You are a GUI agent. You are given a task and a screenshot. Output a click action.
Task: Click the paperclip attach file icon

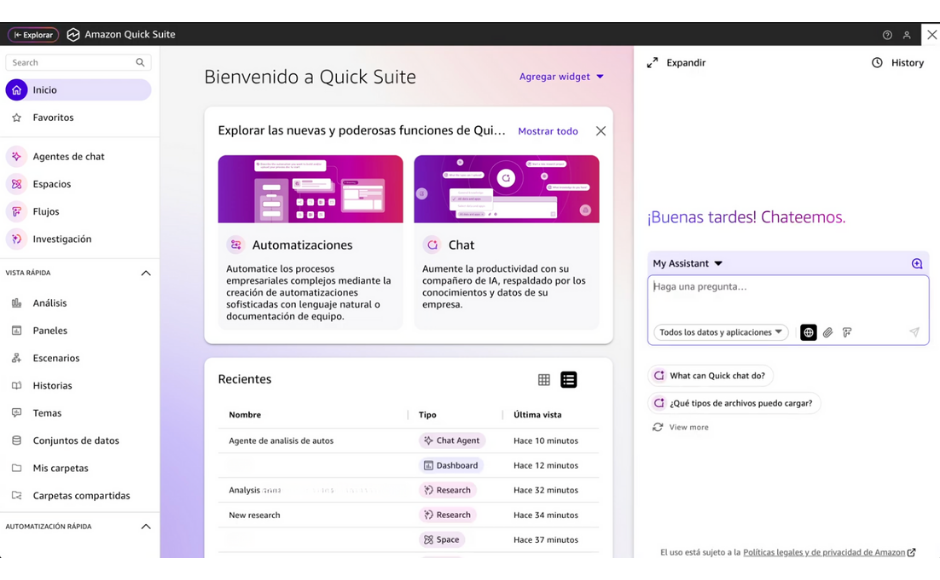coord(828,333)
